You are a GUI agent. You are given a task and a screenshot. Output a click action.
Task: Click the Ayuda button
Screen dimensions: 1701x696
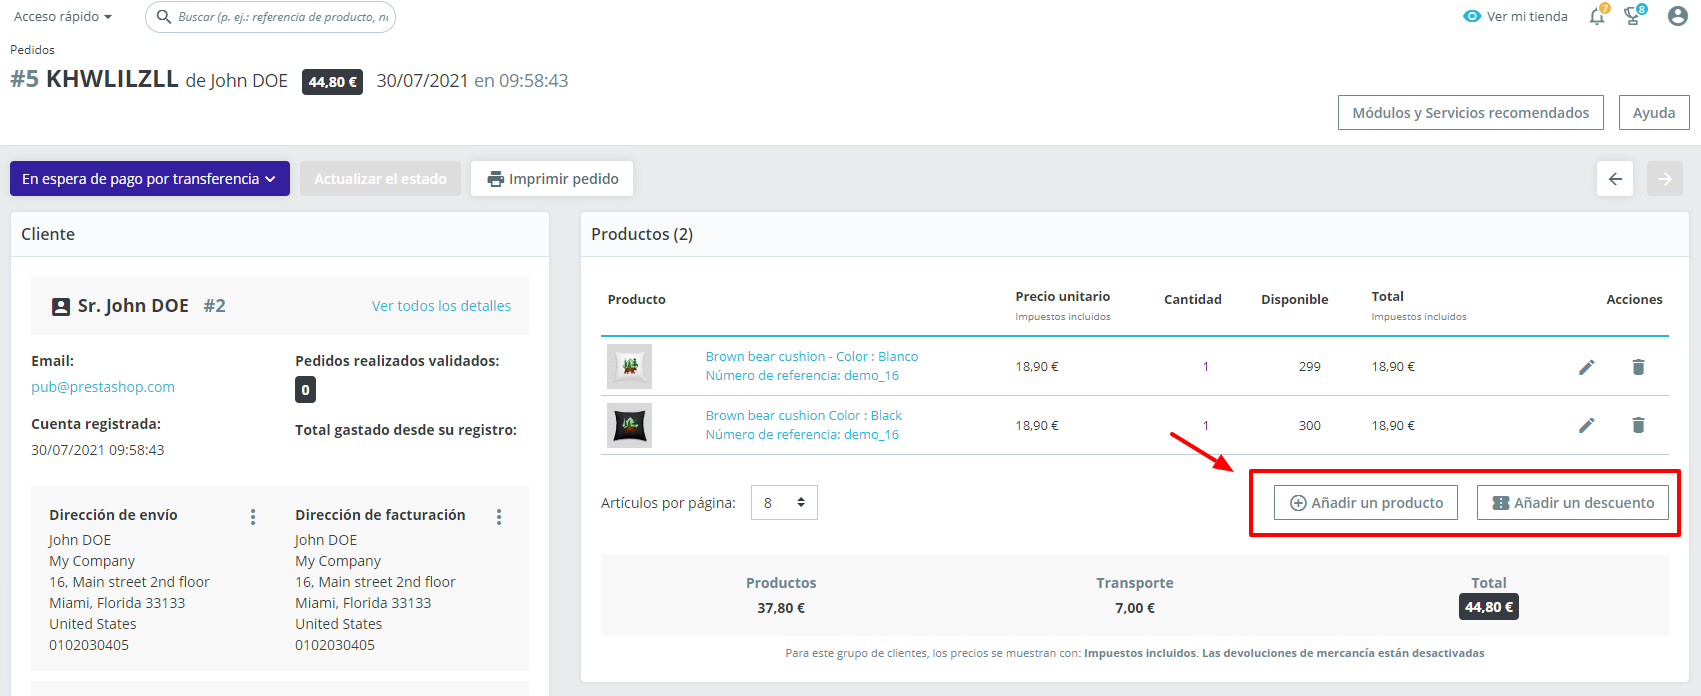point(1654,113)
